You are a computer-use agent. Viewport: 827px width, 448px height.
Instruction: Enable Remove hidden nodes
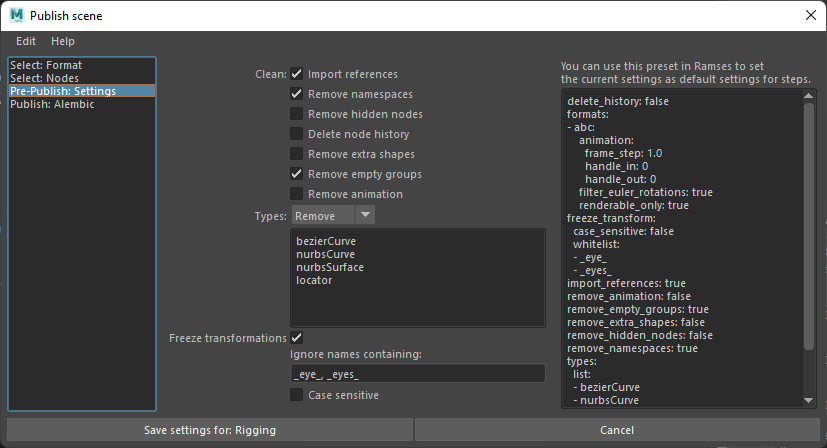[x=297, y=114]
